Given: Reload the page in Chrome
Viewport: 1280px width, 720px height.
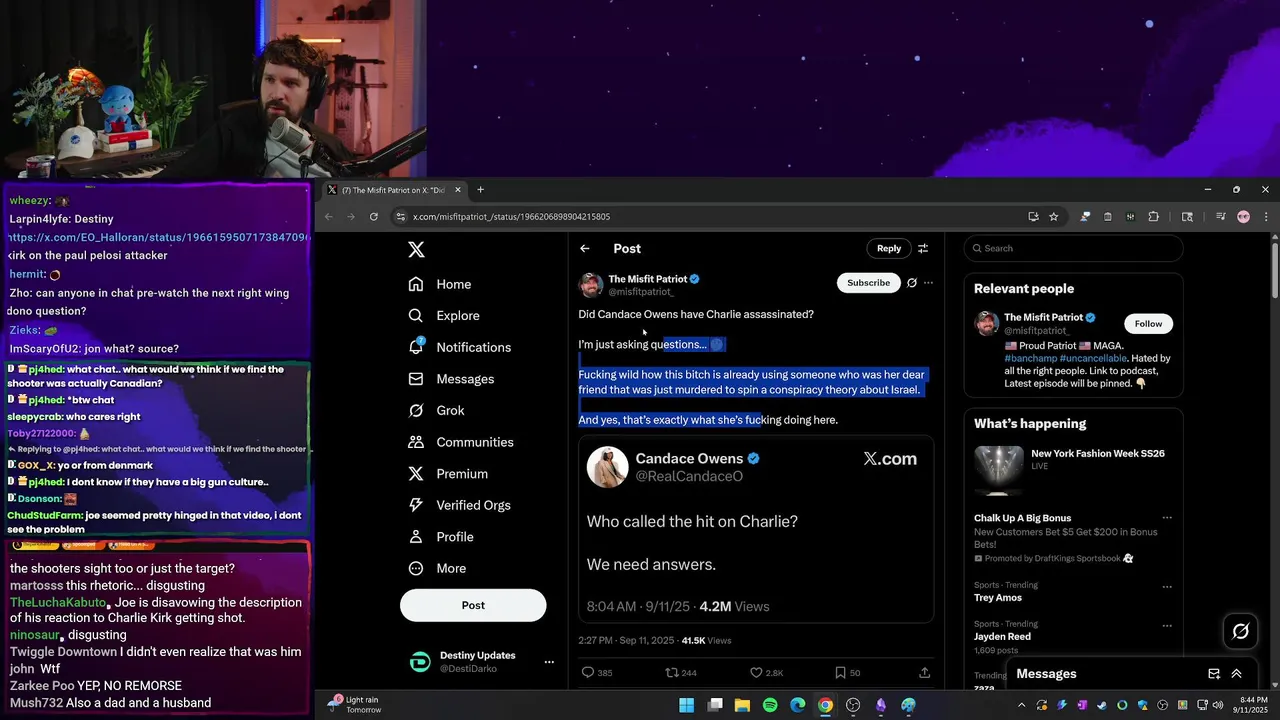Looking at the screenshot, I should 374,217.
